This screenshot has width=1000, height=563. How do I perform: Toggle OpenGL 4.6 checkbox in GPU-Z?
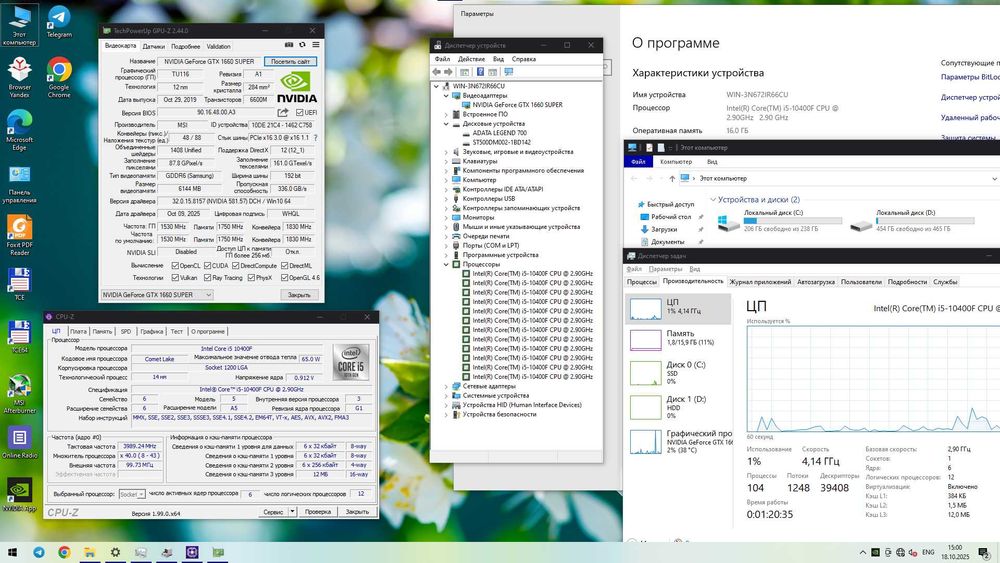(x=284, y=278)
